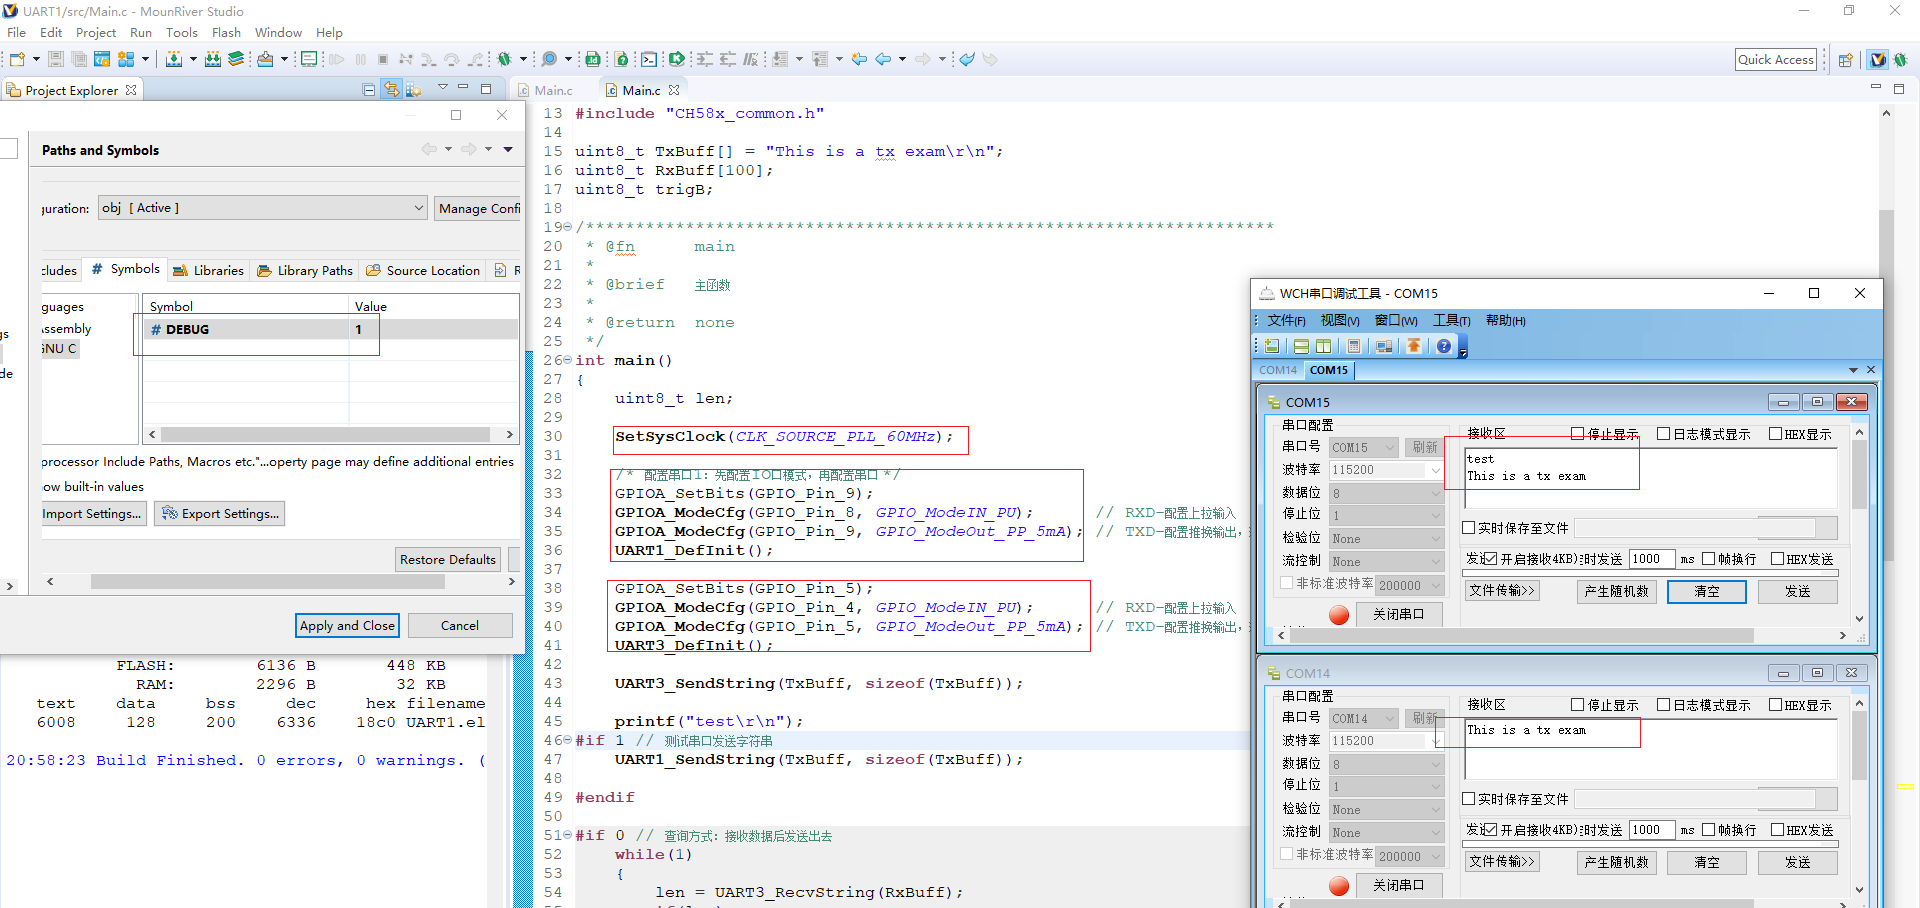Click the blue help icon in serial tool
The height and width of the screenshot is (908, 1920).
[x=1444, y=346]
